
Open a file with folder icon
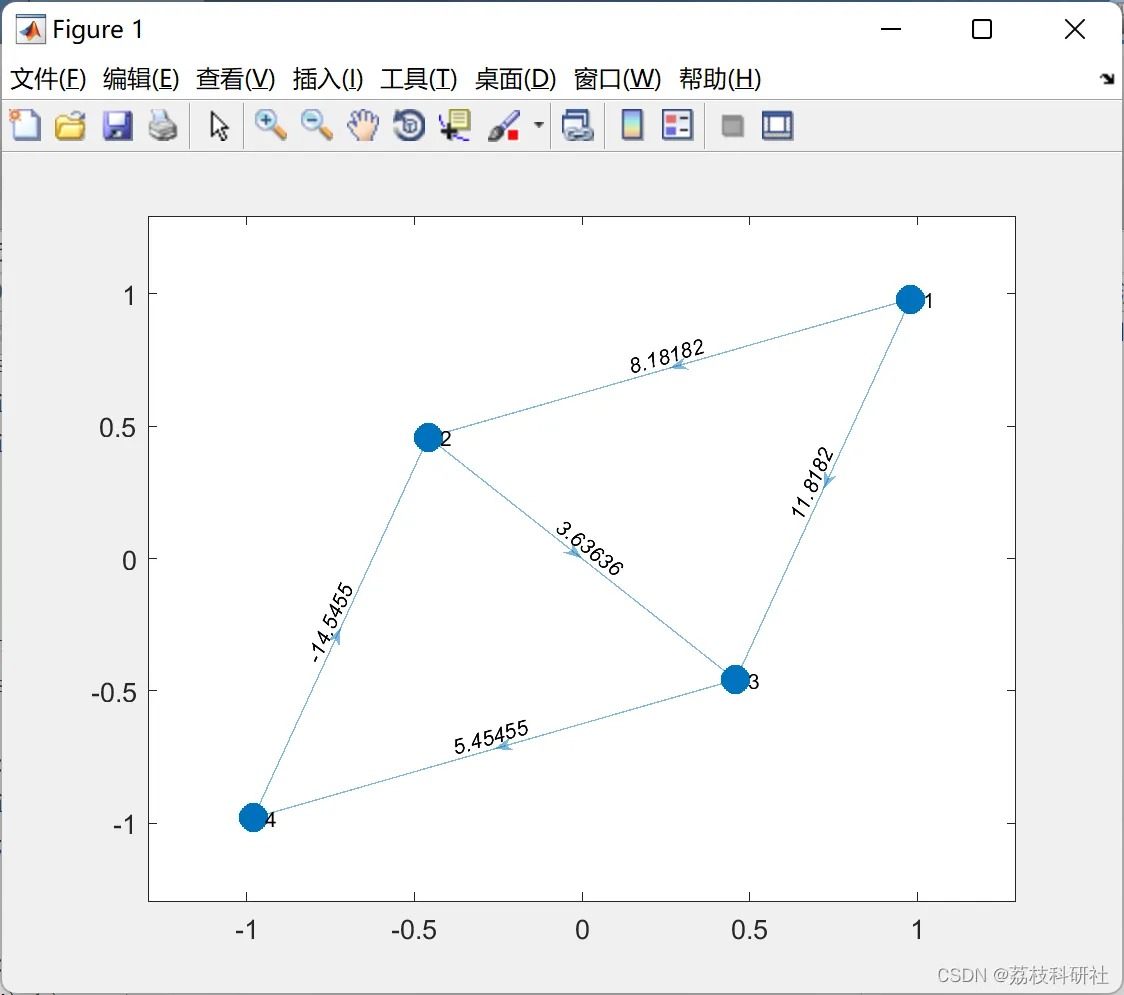(70, 125)
